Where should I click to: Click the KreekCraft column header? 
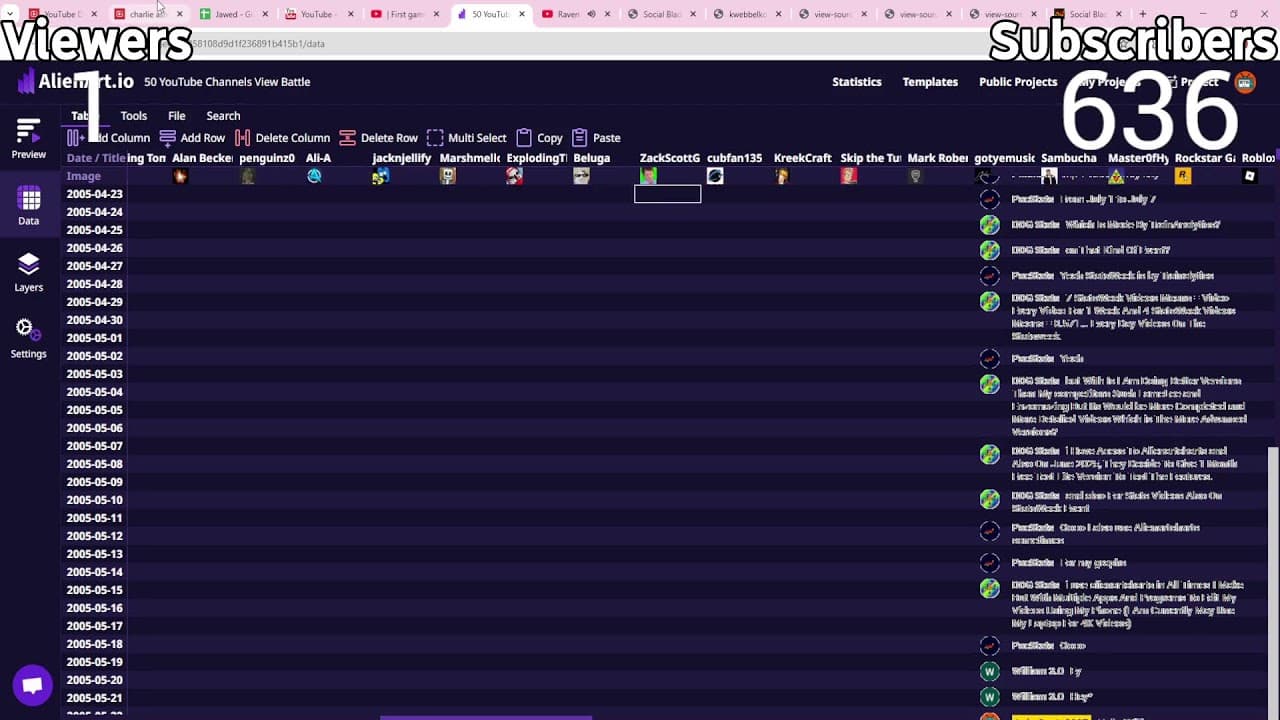(803, 158)
